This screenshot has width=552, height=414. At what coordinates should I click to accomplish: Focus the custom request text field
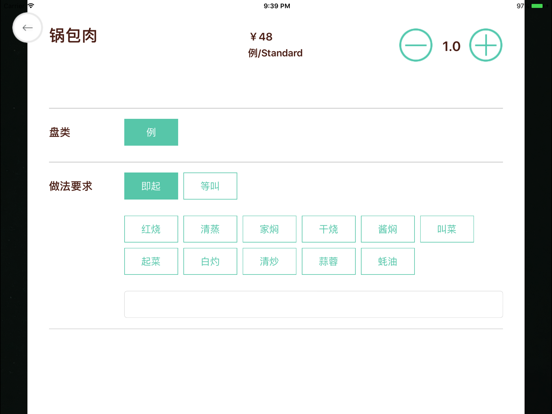pos(313,305)
